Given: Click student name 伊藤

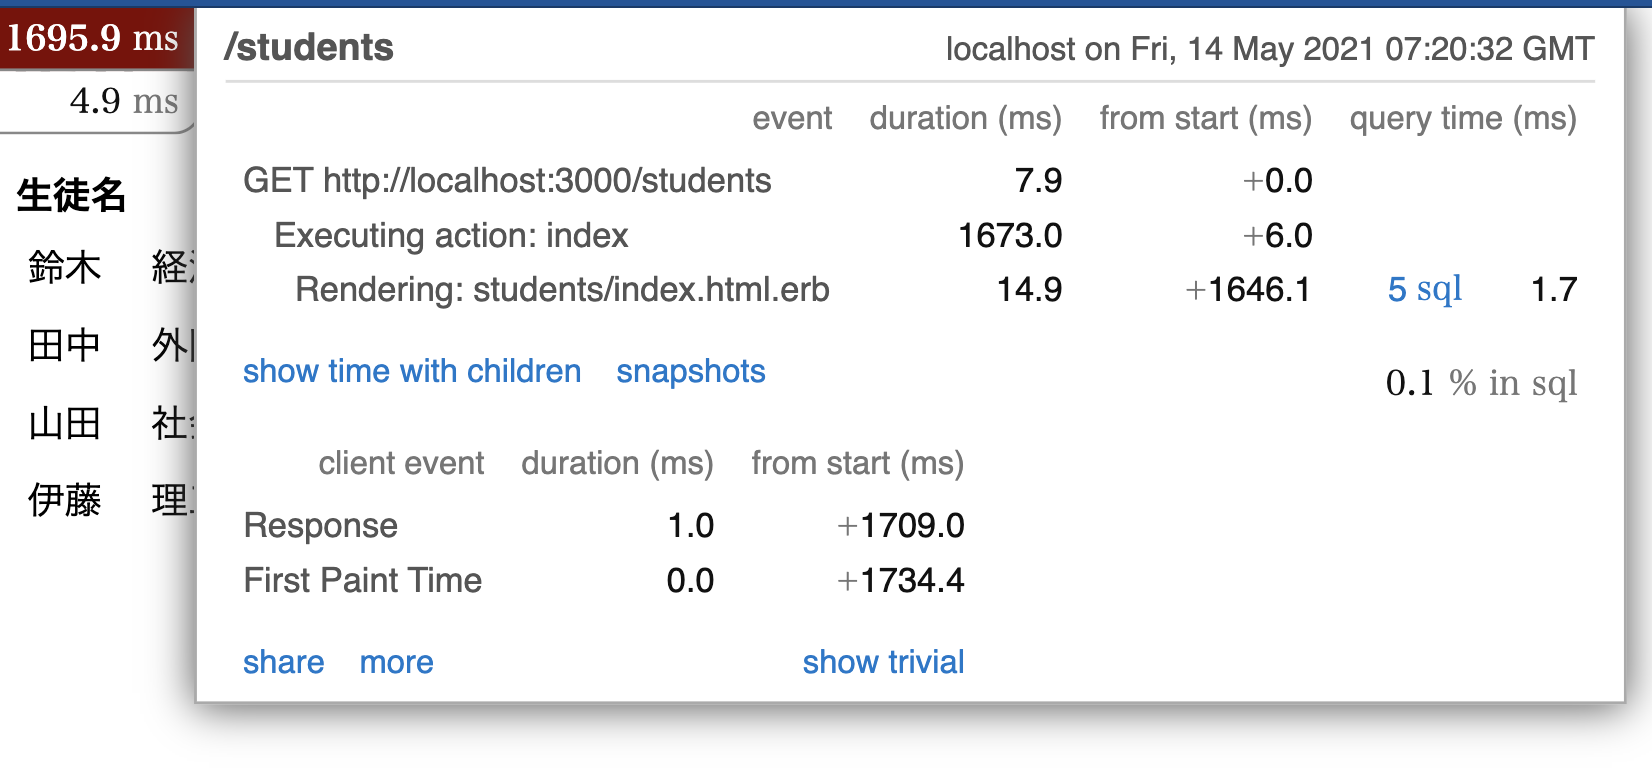Looking at the screenshot, I should [65, 500].
